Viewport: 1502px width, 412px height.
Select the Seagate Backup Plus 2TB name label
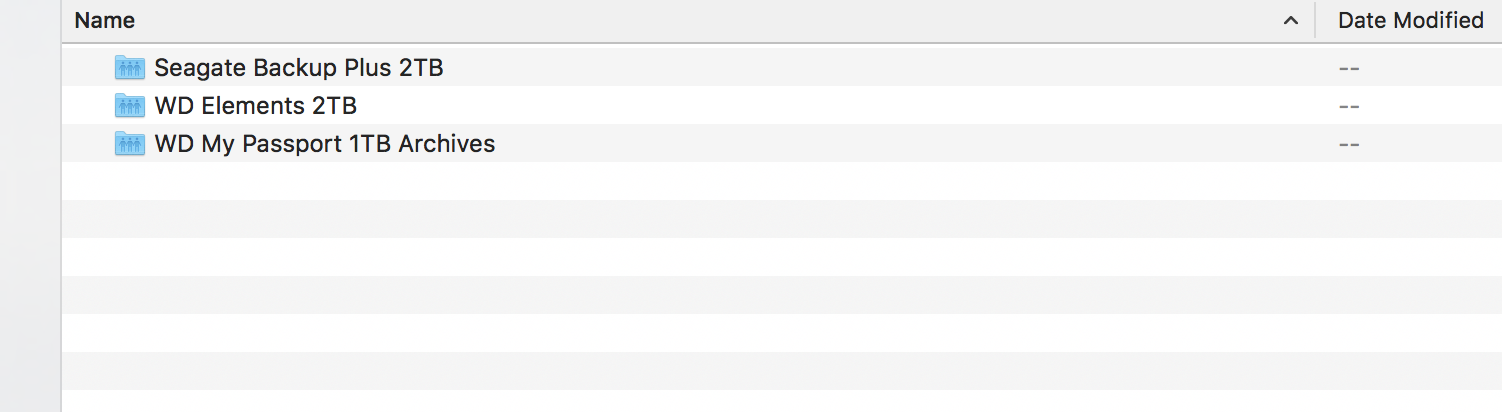(x=299, y=68)
